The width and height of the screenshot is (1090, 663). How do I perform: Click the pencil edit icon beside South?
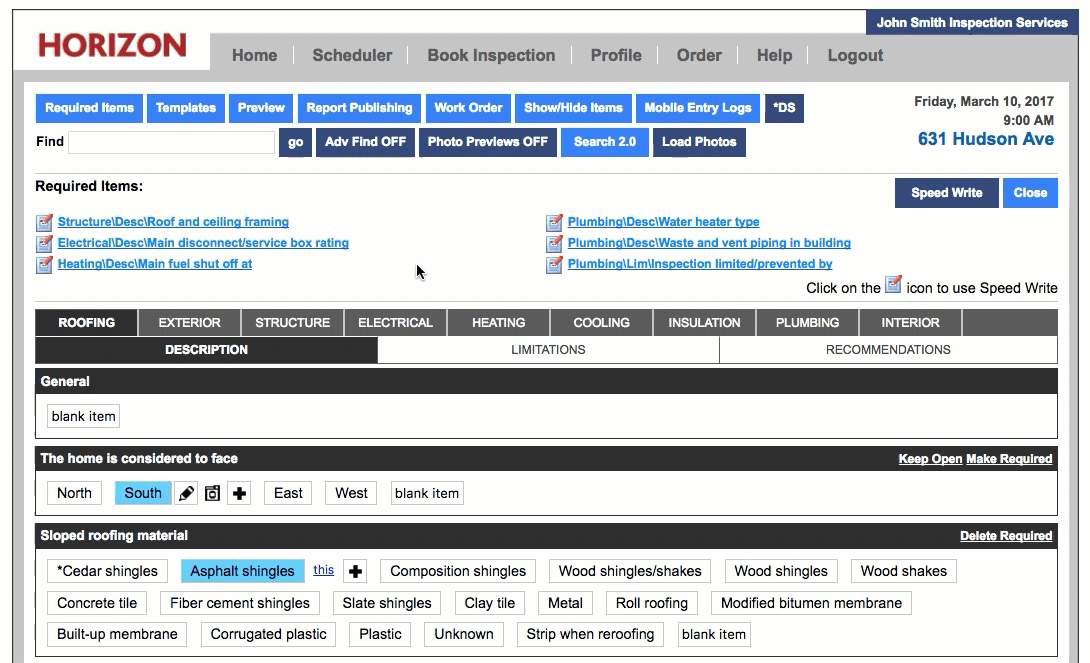point(186,493)
